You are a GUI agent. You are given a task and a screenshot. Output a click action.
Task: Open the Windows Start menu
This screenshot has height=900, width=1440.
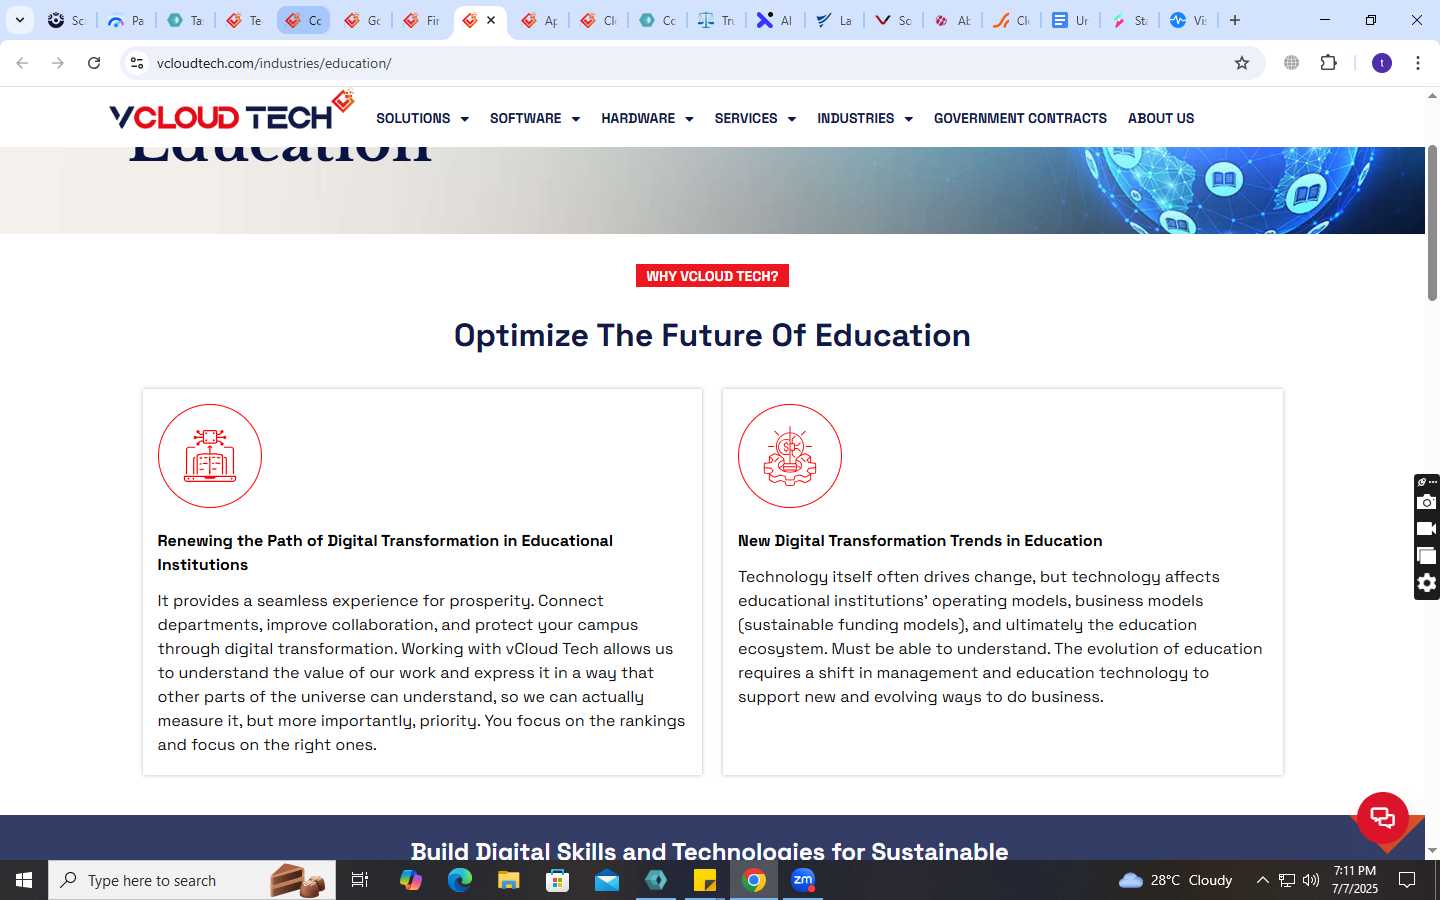pos(24,880)
